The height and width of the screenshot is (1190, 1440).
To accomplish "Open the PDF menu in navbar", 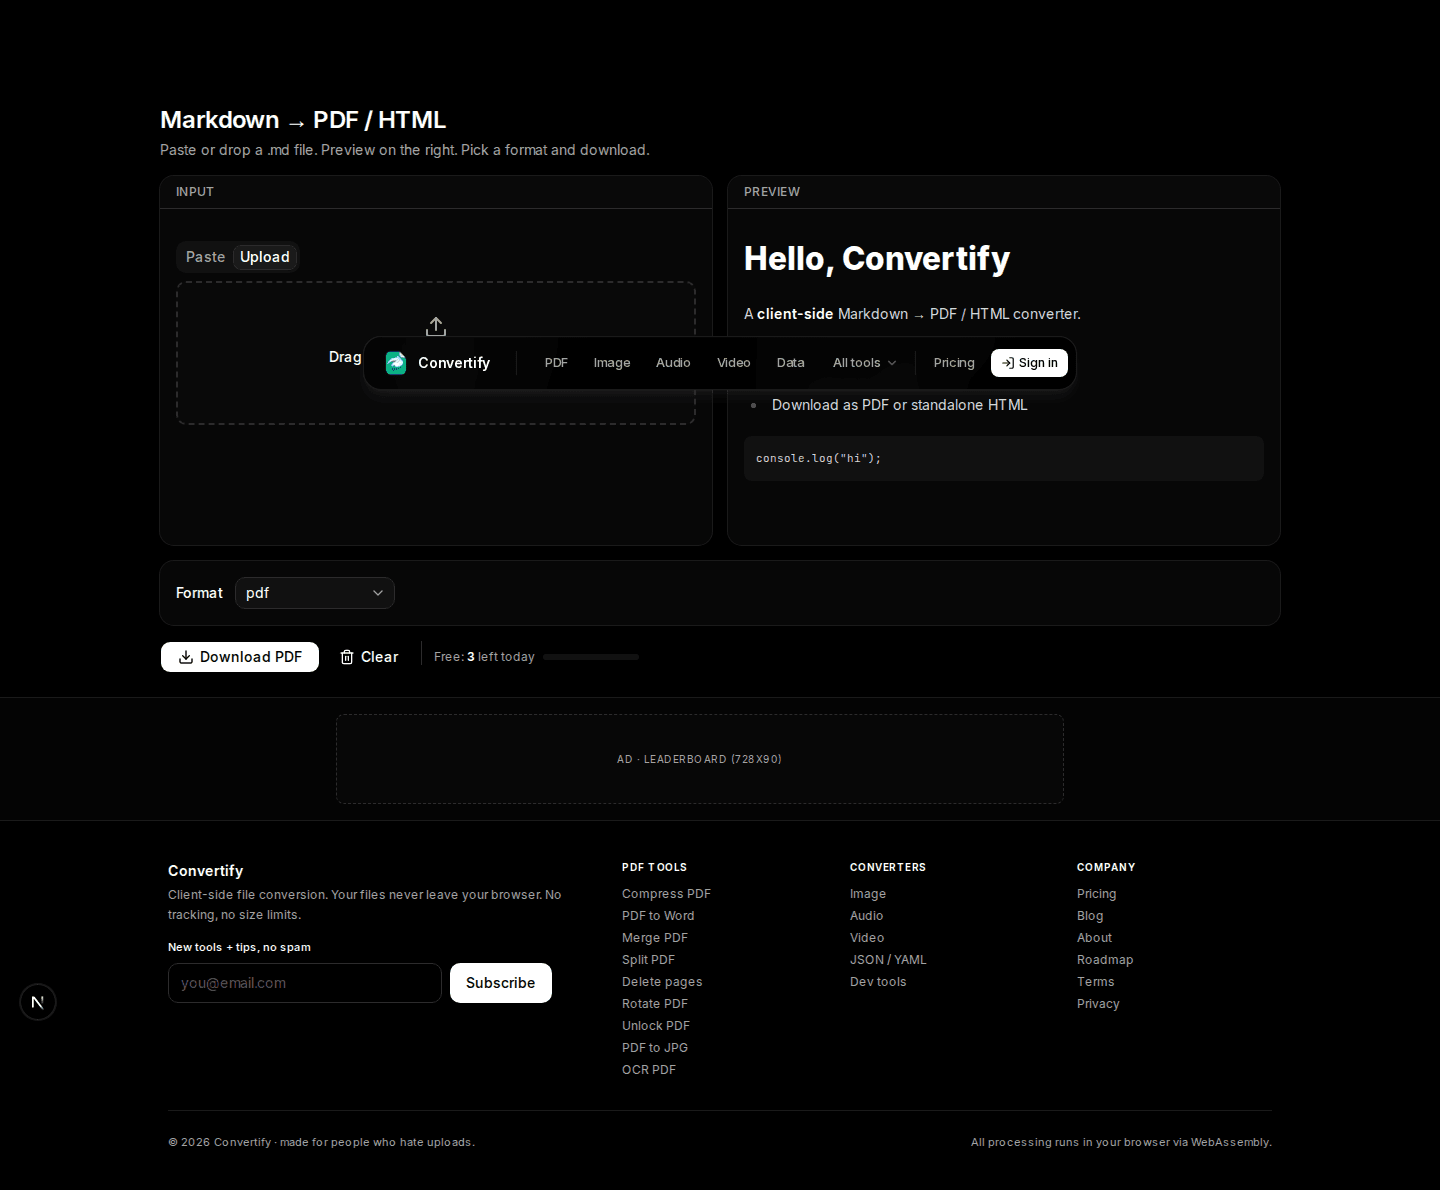I will coord(556,363).
